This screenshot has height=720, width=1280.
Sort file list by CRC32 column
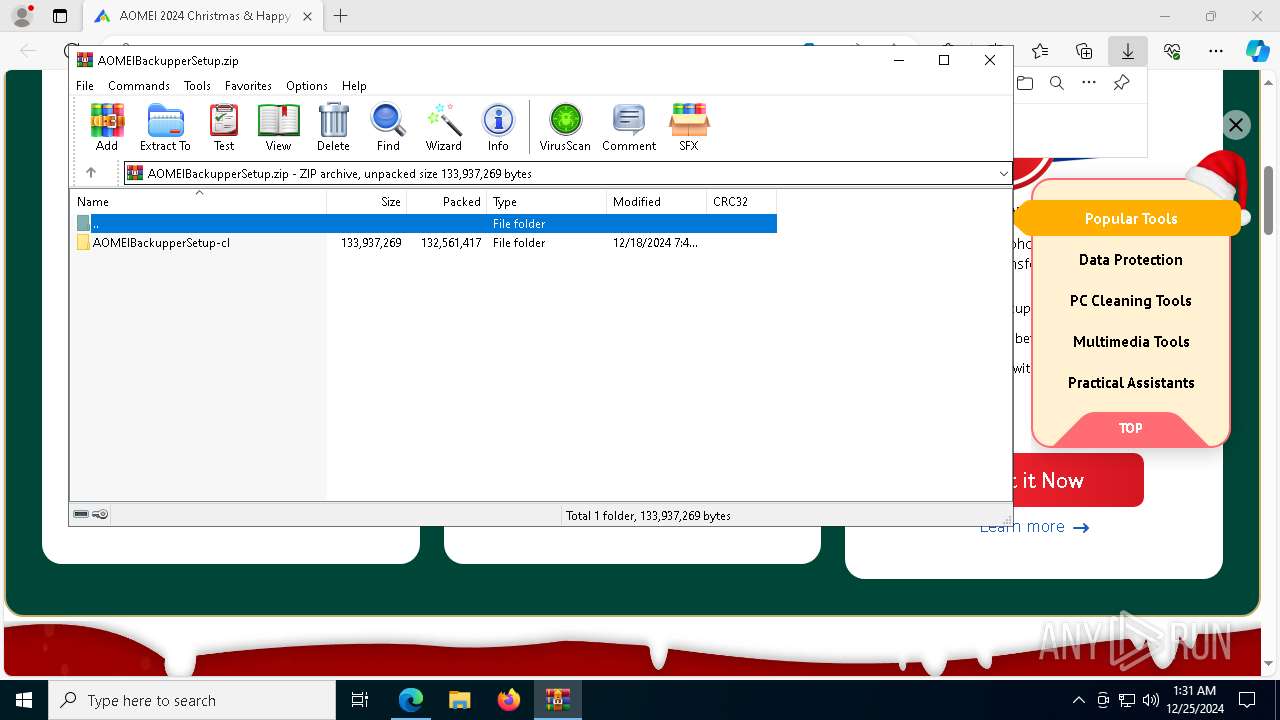[741, 201]
